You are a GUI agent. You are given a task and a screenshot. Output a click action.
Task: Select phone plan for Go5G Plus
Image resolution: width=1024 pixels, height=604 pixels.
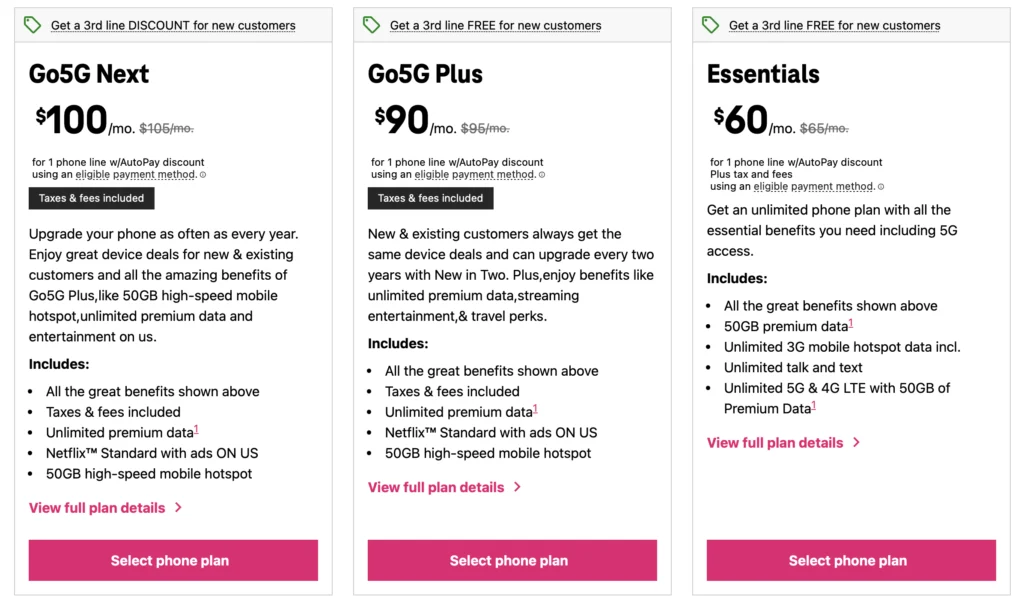pos(512,560)
